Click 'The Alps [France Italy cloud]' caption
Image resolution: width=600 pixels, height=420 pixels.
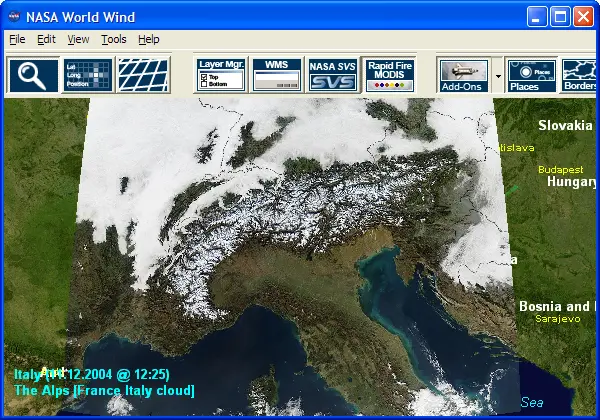coord(104,391)
